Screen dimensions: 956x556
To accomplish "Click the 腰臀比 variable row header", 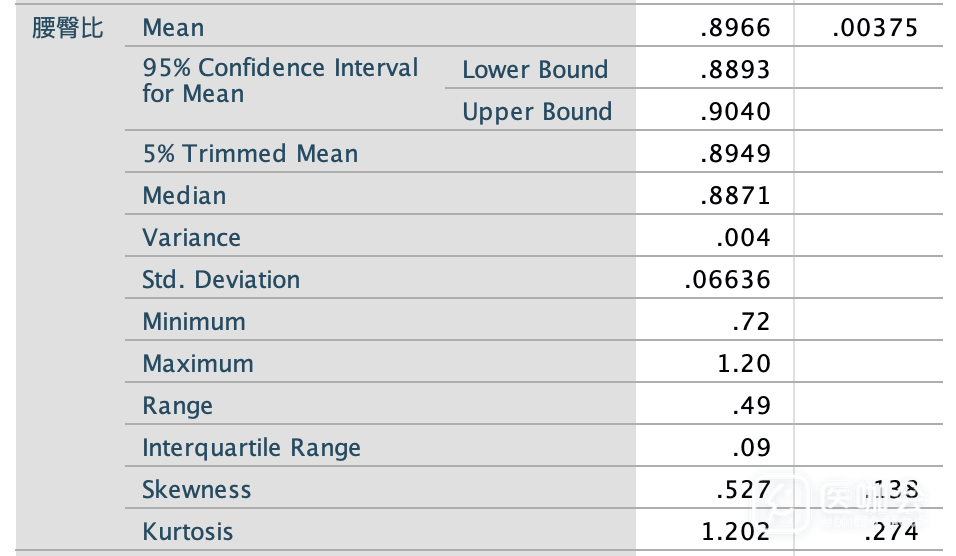I will click(x=68, y=28).
